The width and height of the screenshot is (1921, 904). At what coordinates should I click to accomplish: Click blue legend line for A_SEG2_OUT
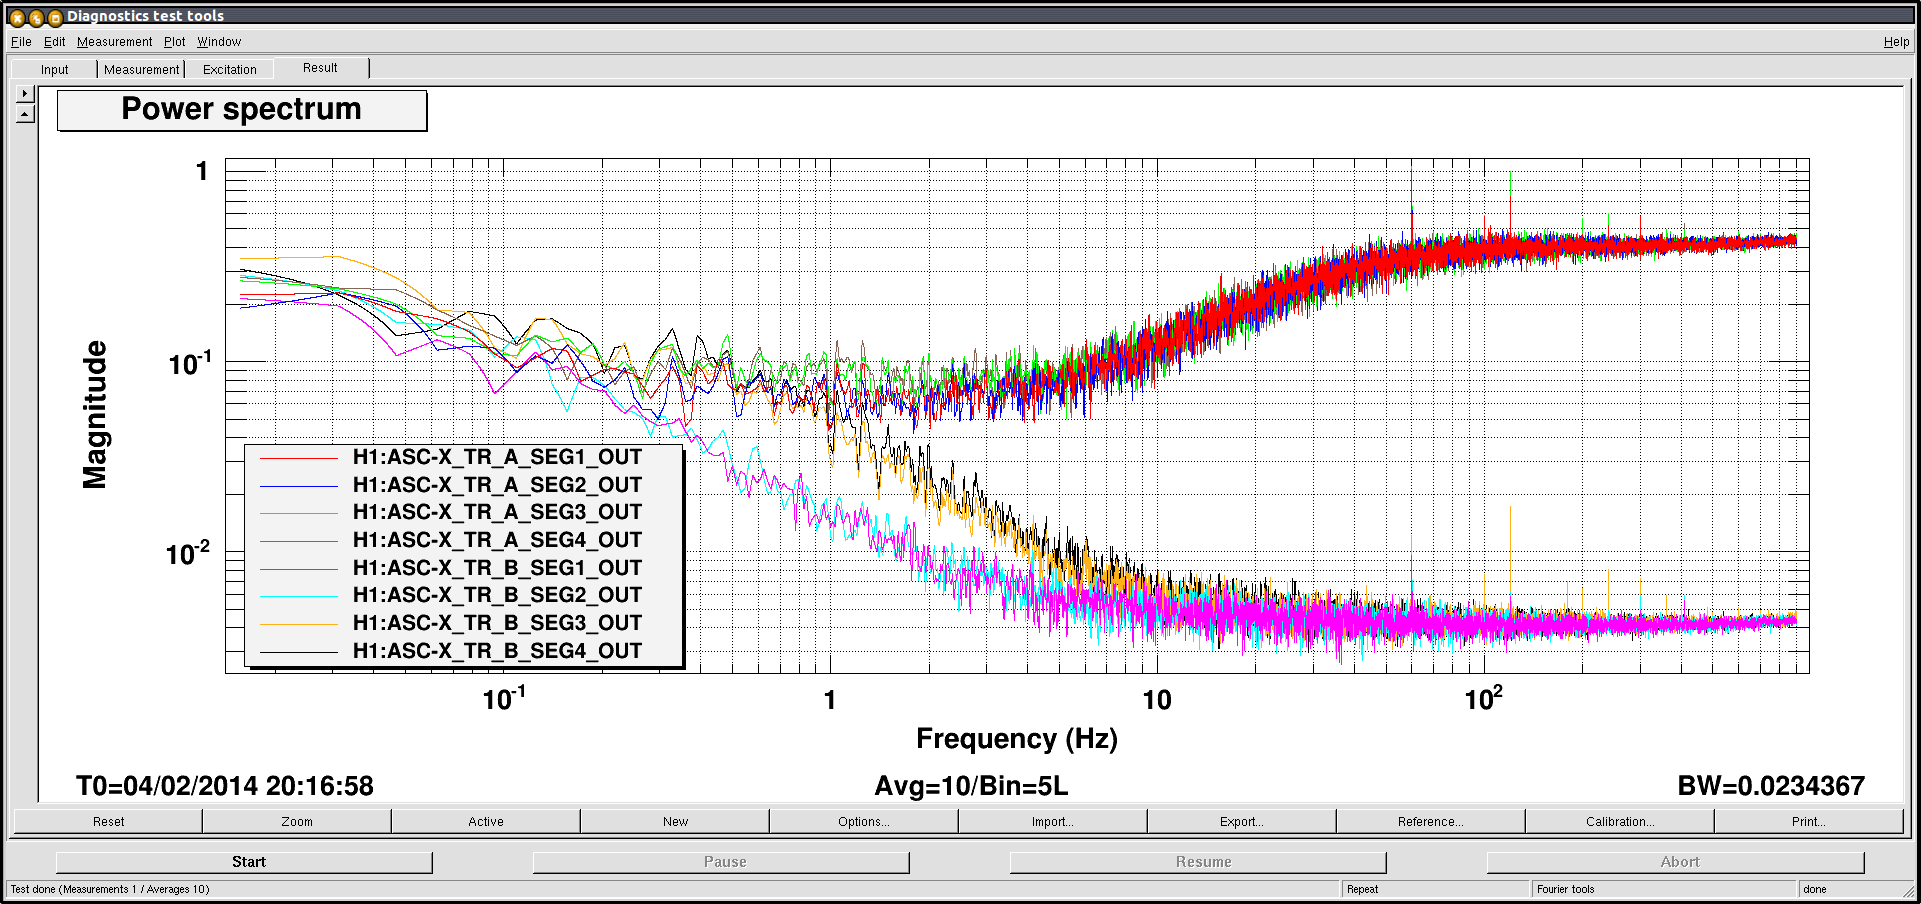tap(299, 486)
